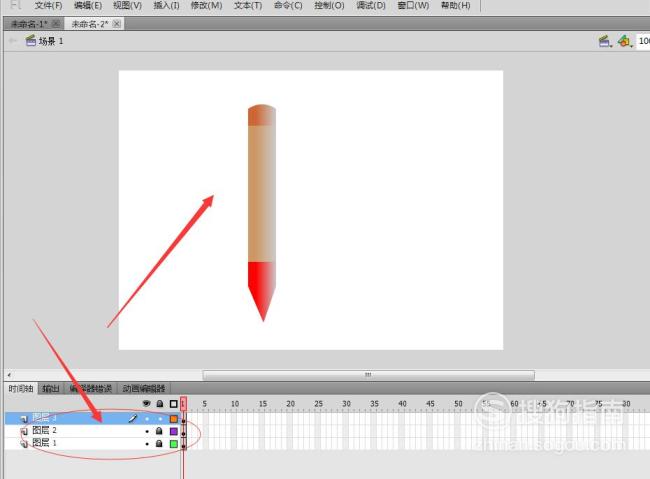
Task: Switch to the 编译器错误 tab
Action: [90, 389]
